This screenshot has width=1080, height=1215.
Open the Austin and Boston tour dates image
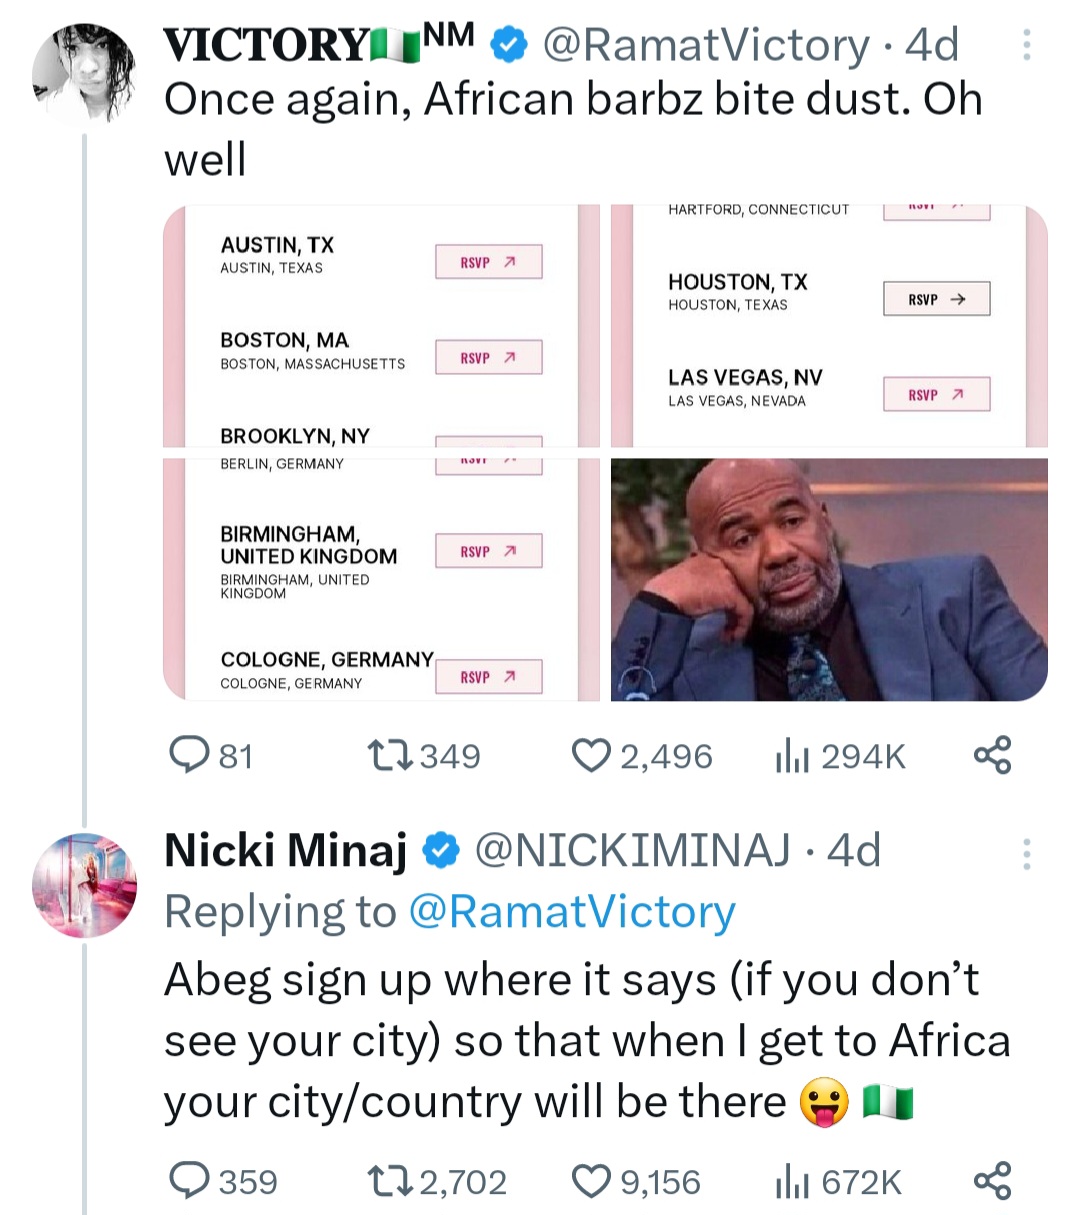pyautogui.click(x=381, y=326)
